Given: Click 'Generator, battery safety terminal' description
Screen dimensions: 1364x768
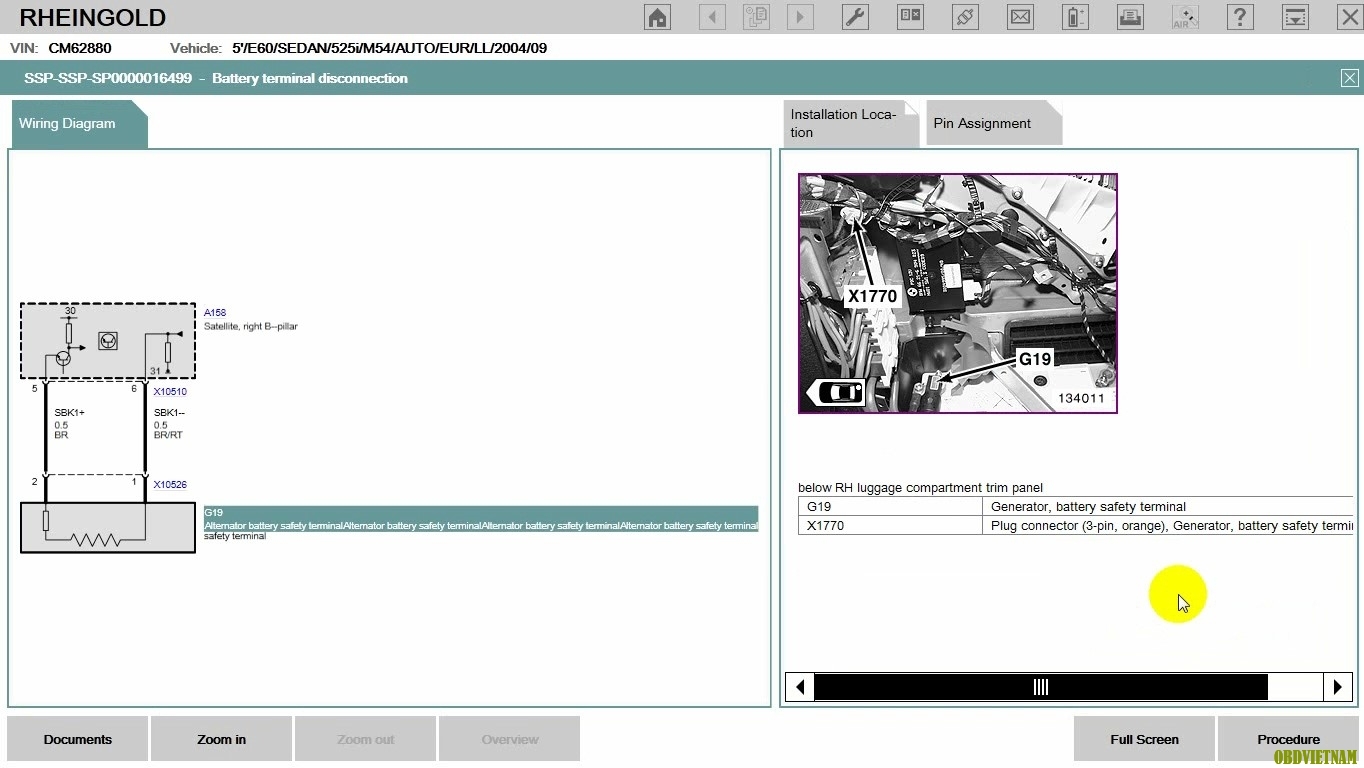Looking at the screenshot, I should [x=1088, y=507].
